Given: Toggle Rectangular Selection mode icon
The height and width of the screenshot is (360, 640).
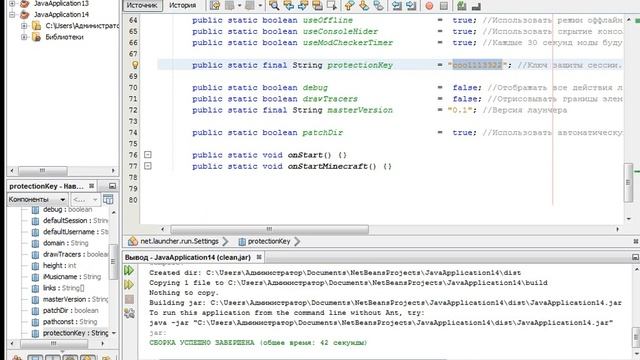Looking at the screenshot, I should 331,5.
